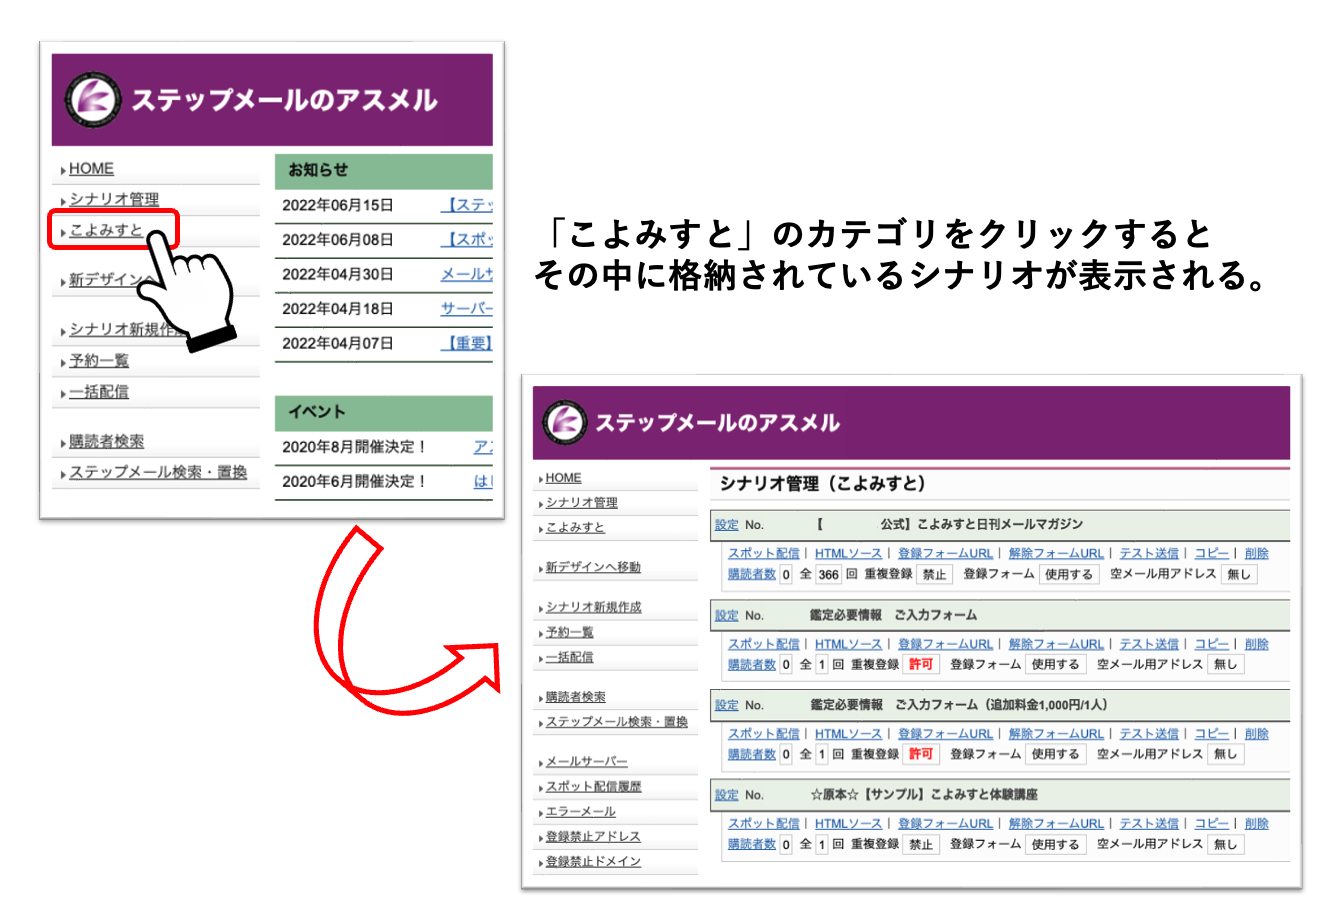This screenshot has width=1326, height=914.
Task: Open the 2022年06月08日 news link
Action: point(467,240)
